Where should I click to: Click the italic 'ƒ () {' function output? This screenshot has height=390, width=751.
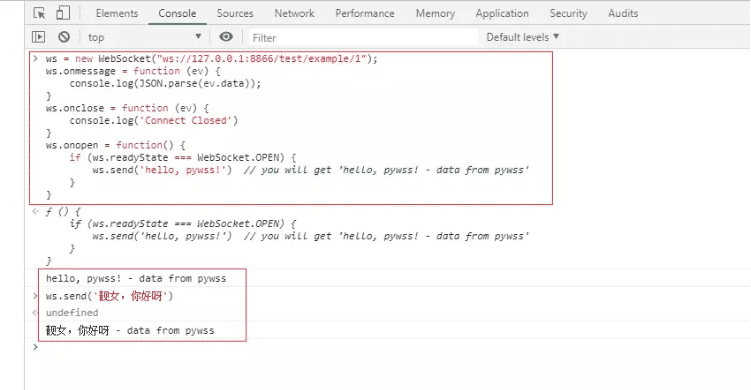[63, 211]
